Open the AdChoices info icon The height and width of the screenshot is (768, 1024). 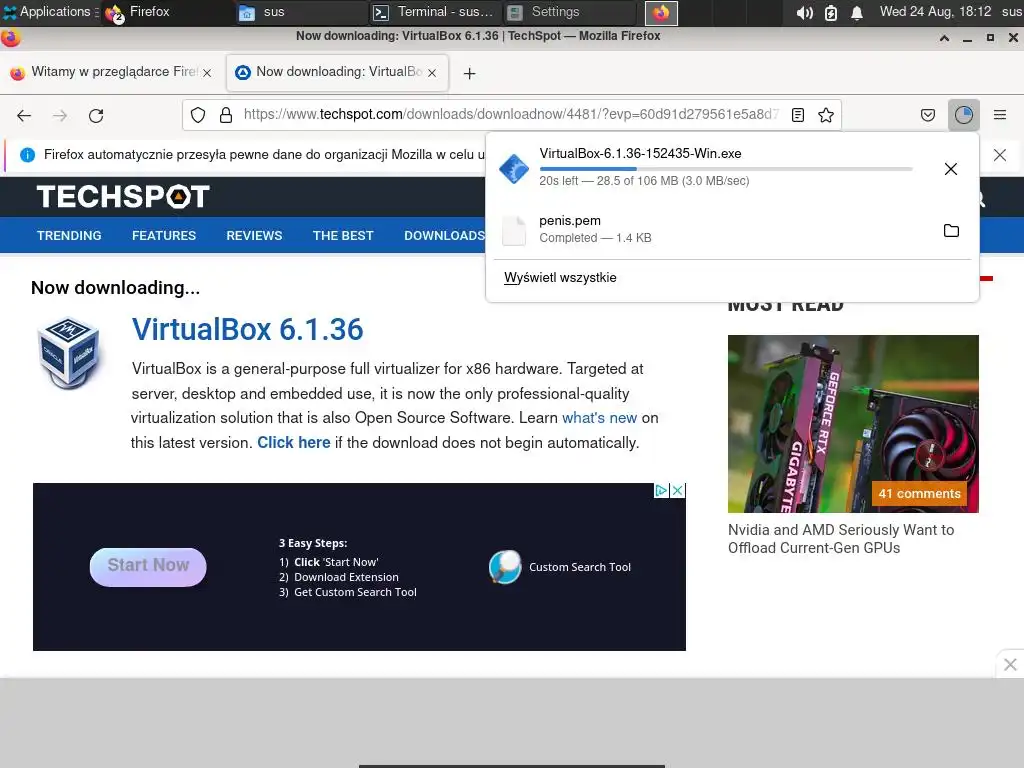pos(662,490)
